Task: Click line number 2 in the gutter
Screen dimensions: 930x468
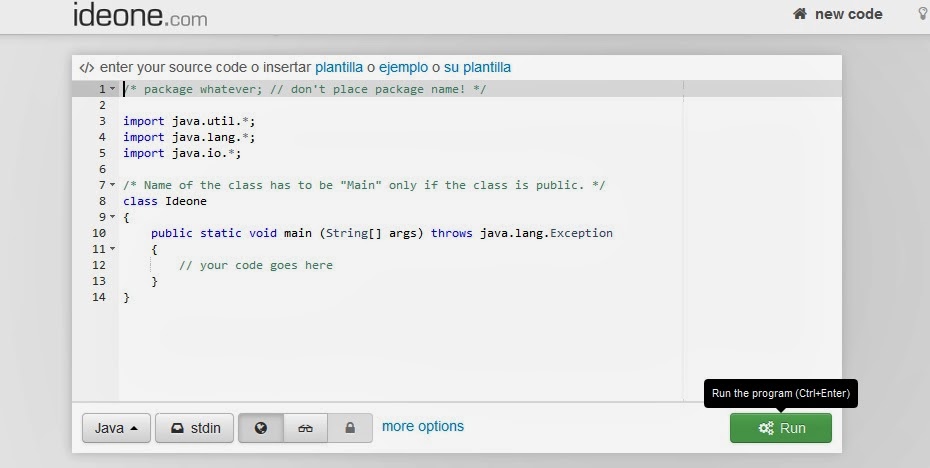Action: pos(102,105)
